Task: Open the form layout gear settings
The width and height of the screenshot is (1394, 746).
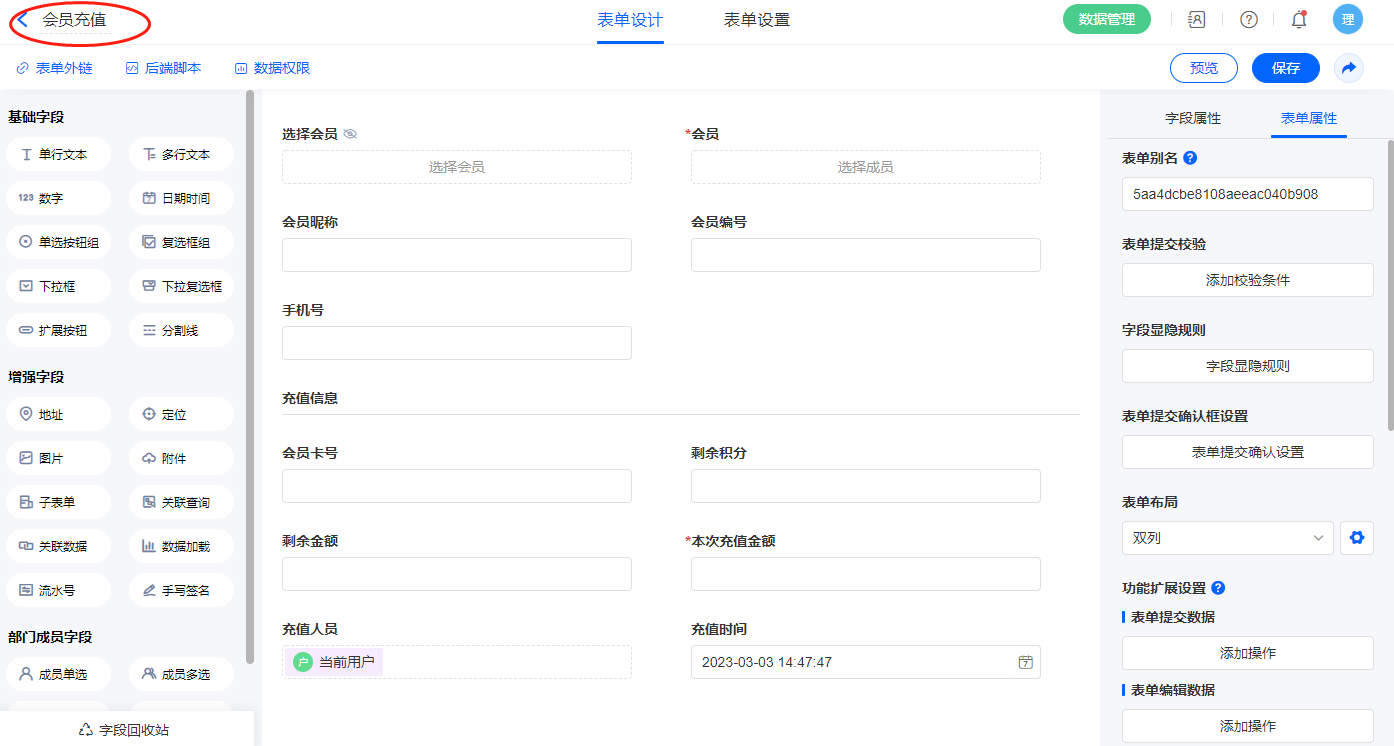Action: (x=1356, y=538)
